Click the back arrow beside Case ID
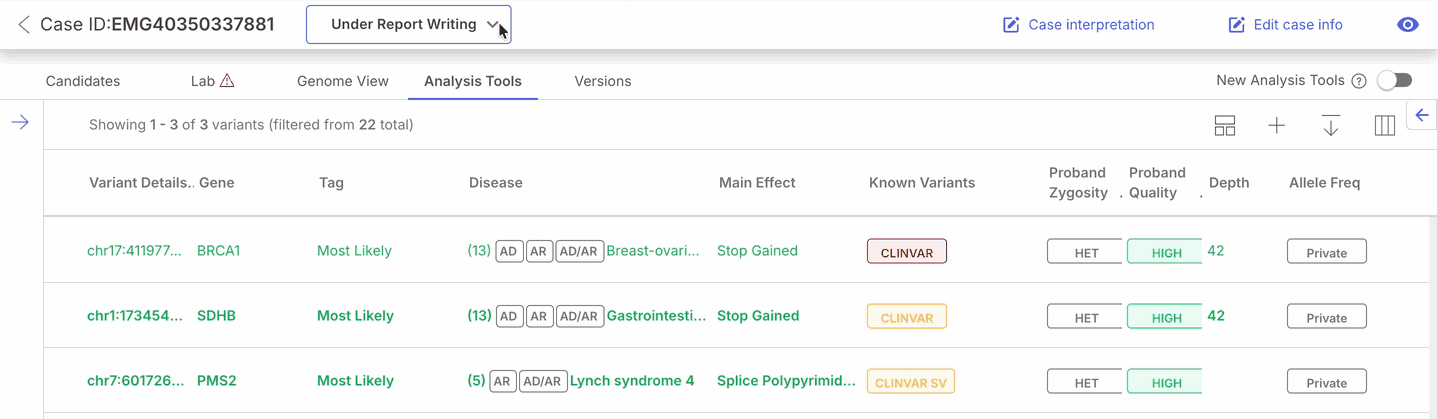Screen dimensions: 1438x419 tap(24, 25)
